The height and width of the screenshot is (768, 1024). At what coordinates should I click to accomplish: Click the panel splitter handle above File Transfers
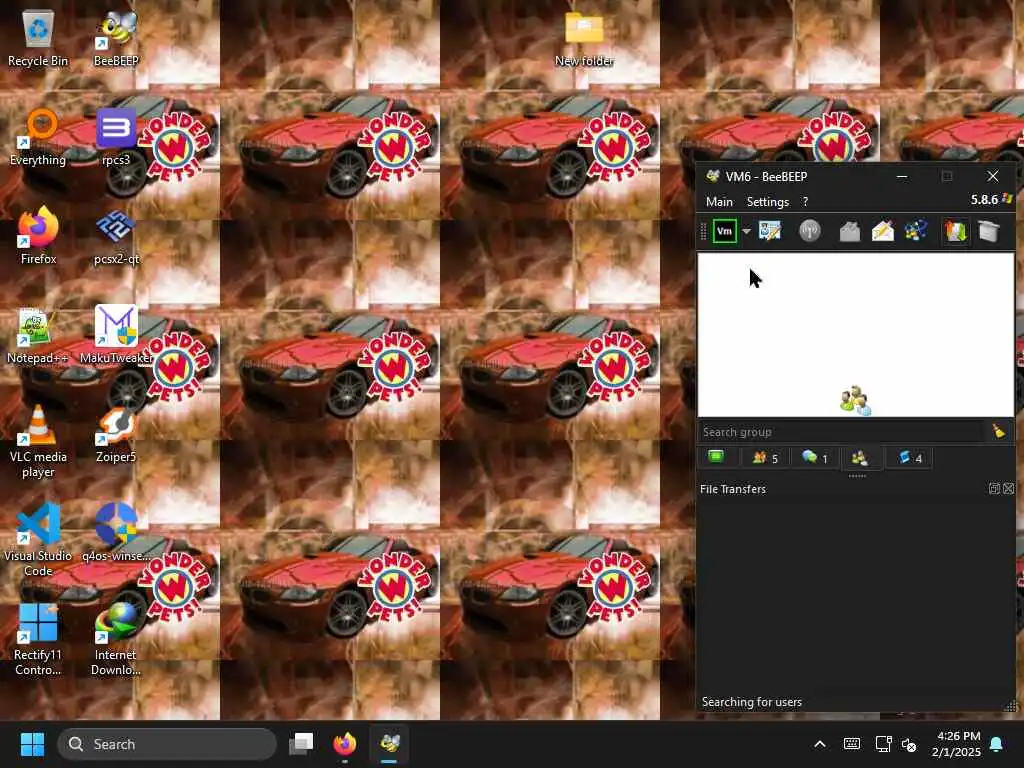tap(857, 476)
